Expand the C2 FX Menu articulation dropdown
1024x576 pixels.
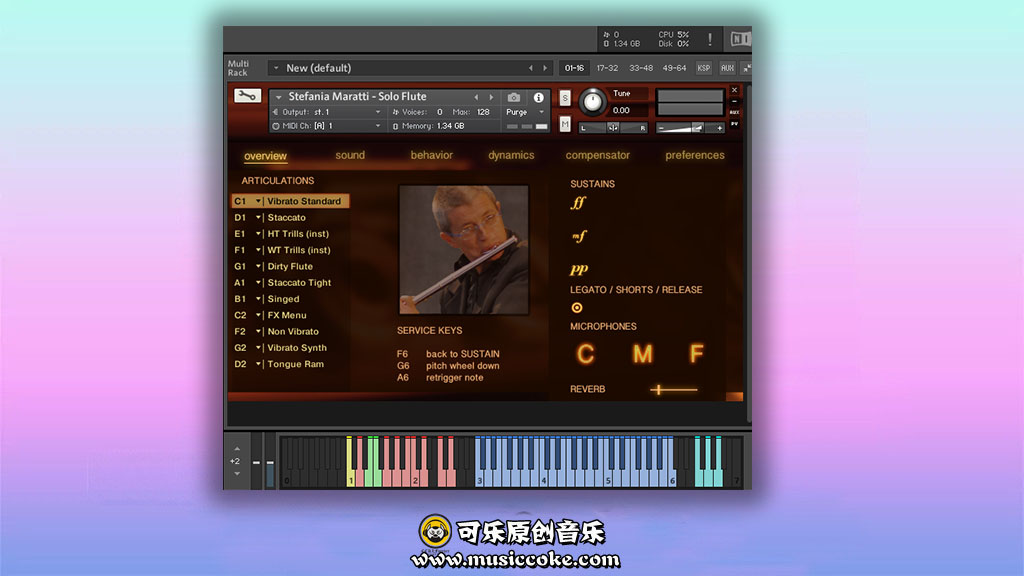tap(259, 315)
